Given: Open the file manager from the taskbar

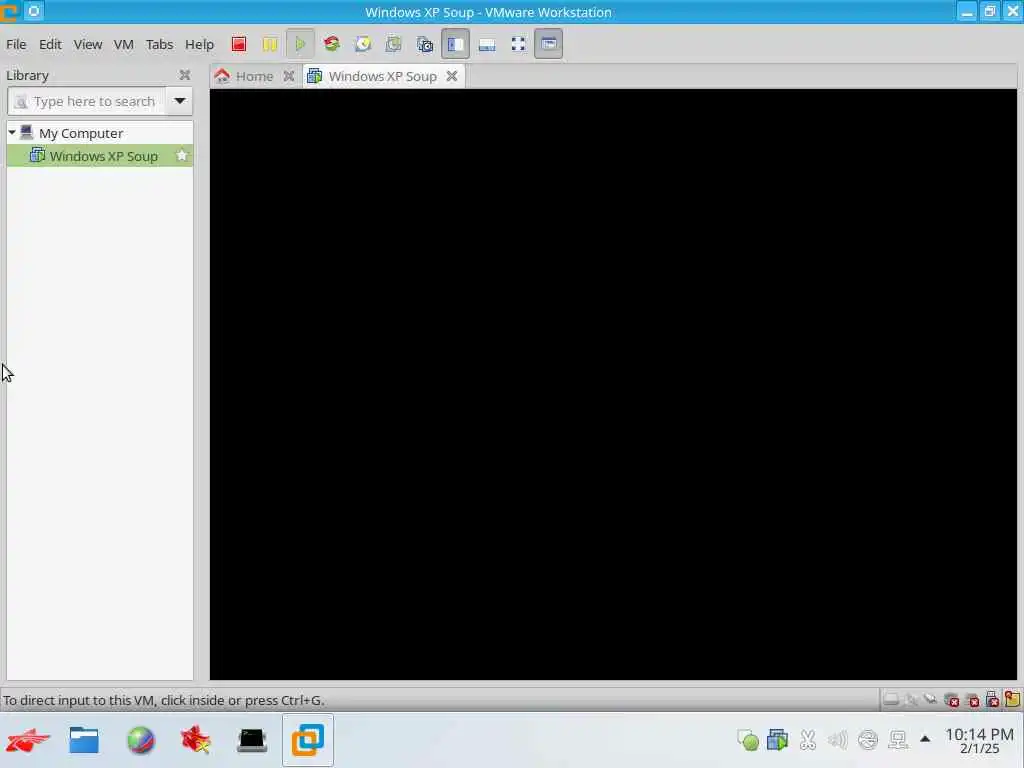Looking at the screenshot, I should coord(84,741).
